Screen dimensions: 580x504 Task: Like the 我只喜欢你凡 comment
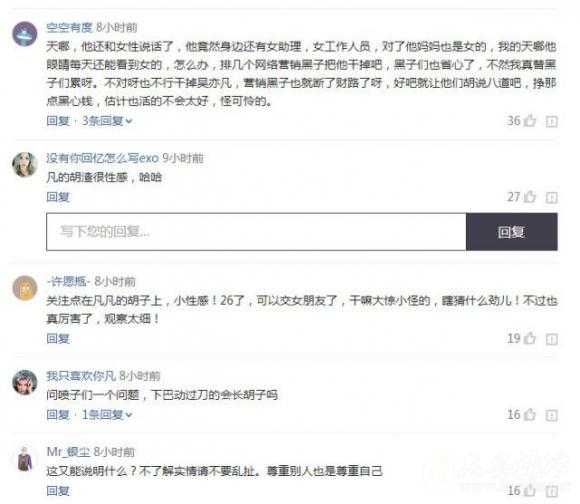point(530,415)
